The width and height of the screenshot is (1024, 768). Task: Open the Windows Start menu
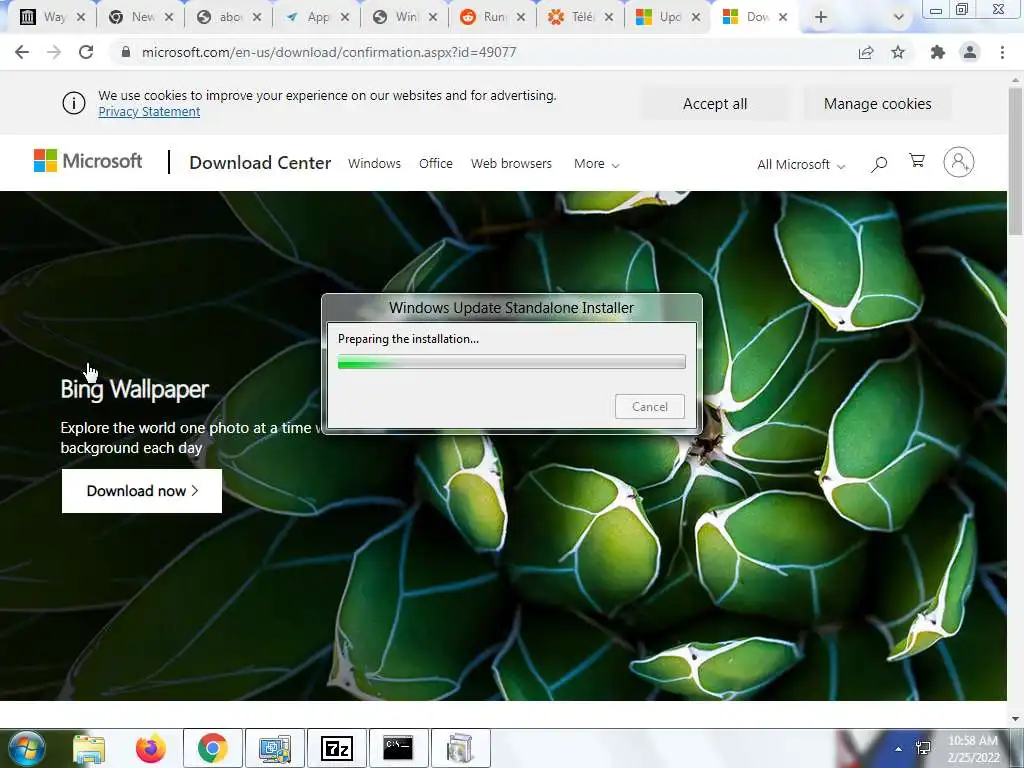tap(27, 748)
